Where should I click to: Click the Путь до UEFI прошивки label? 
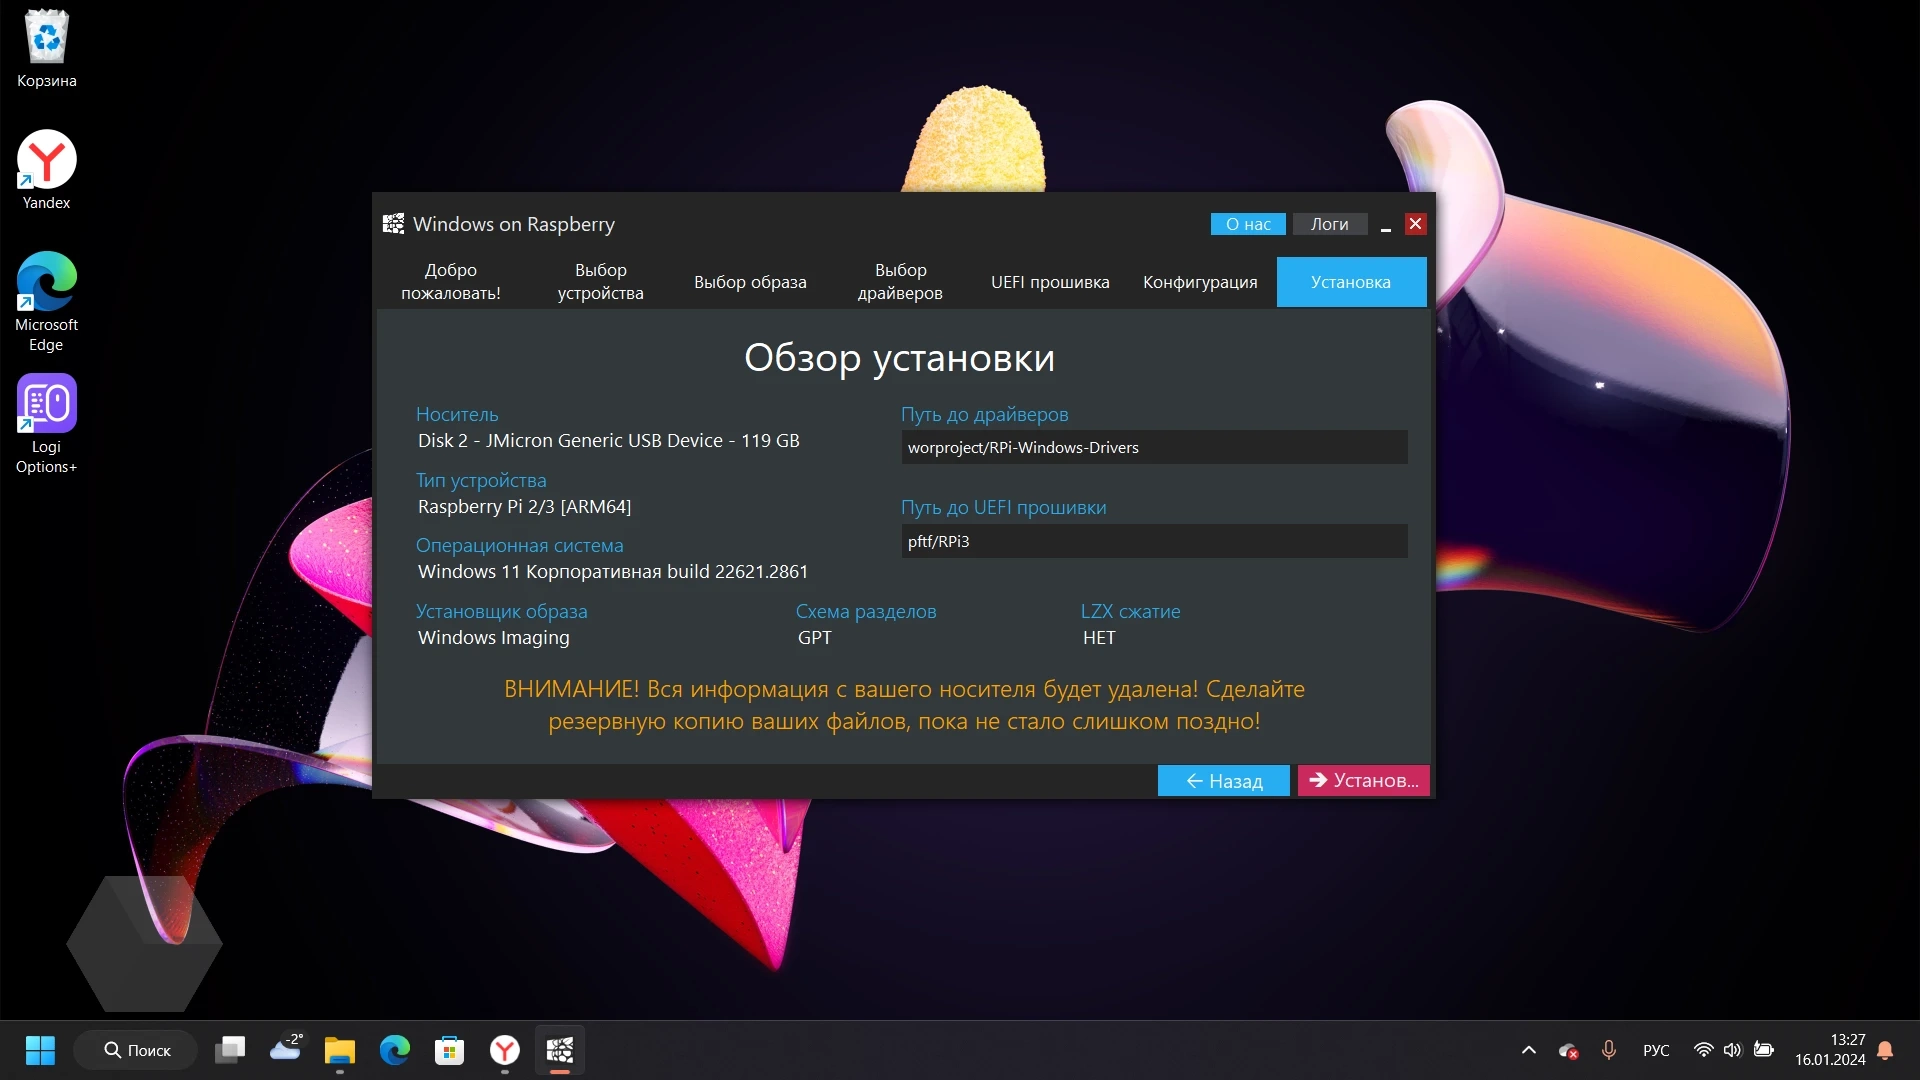(x=1003, y=507)
